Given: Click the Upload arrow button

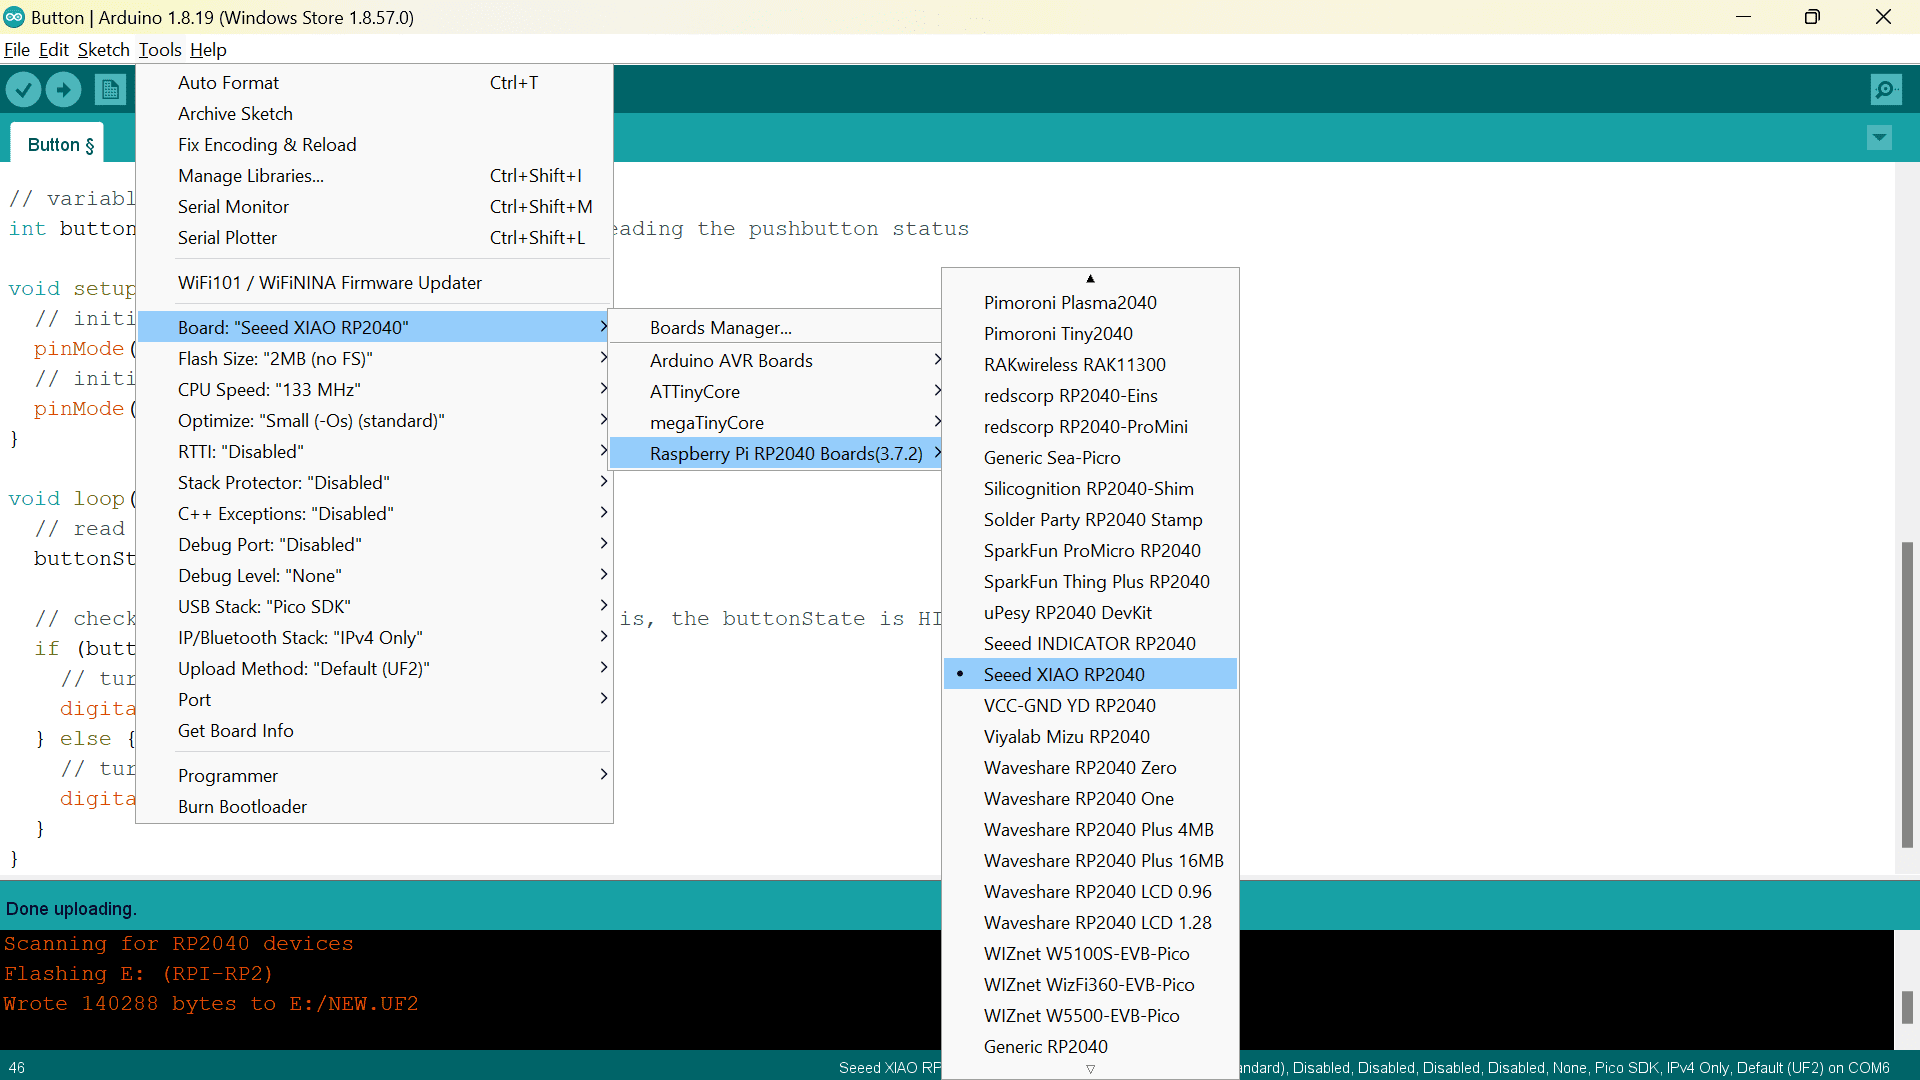Looking at the screenshot, I should click(63, 90).
